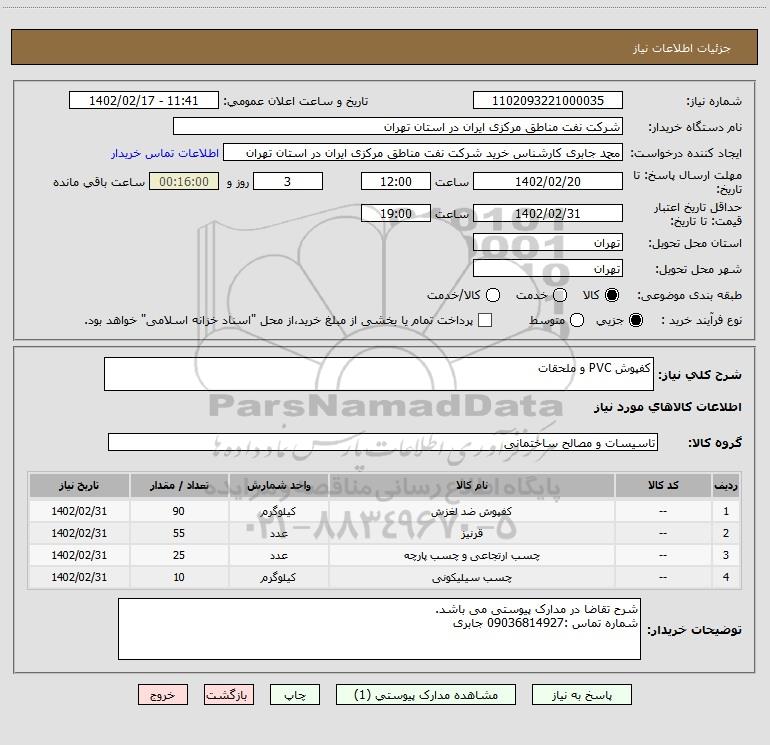Click the نام کالا column header
The height and width of the screenshot is (745, 770).
click(471, 485)
